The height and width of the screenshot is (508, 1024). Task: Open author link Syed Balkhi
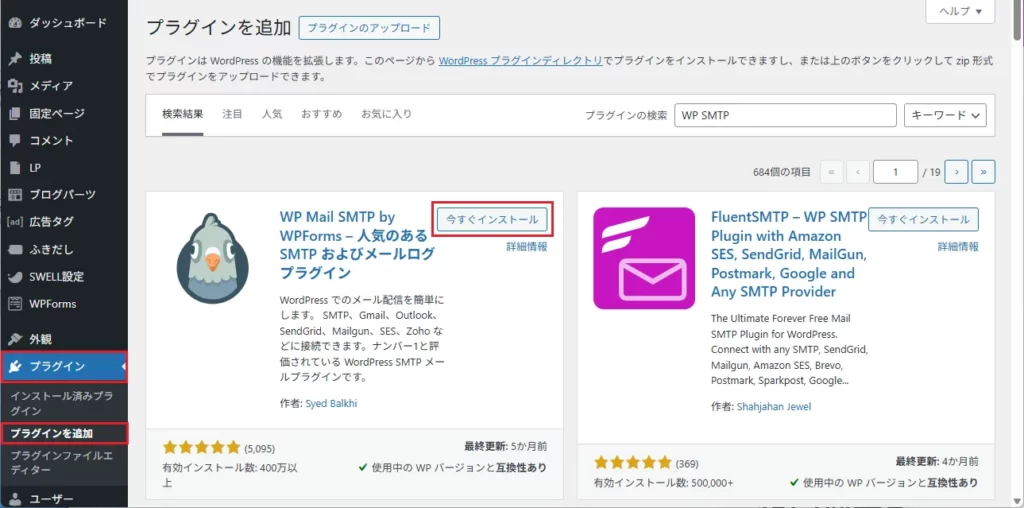tap(331, 404)
